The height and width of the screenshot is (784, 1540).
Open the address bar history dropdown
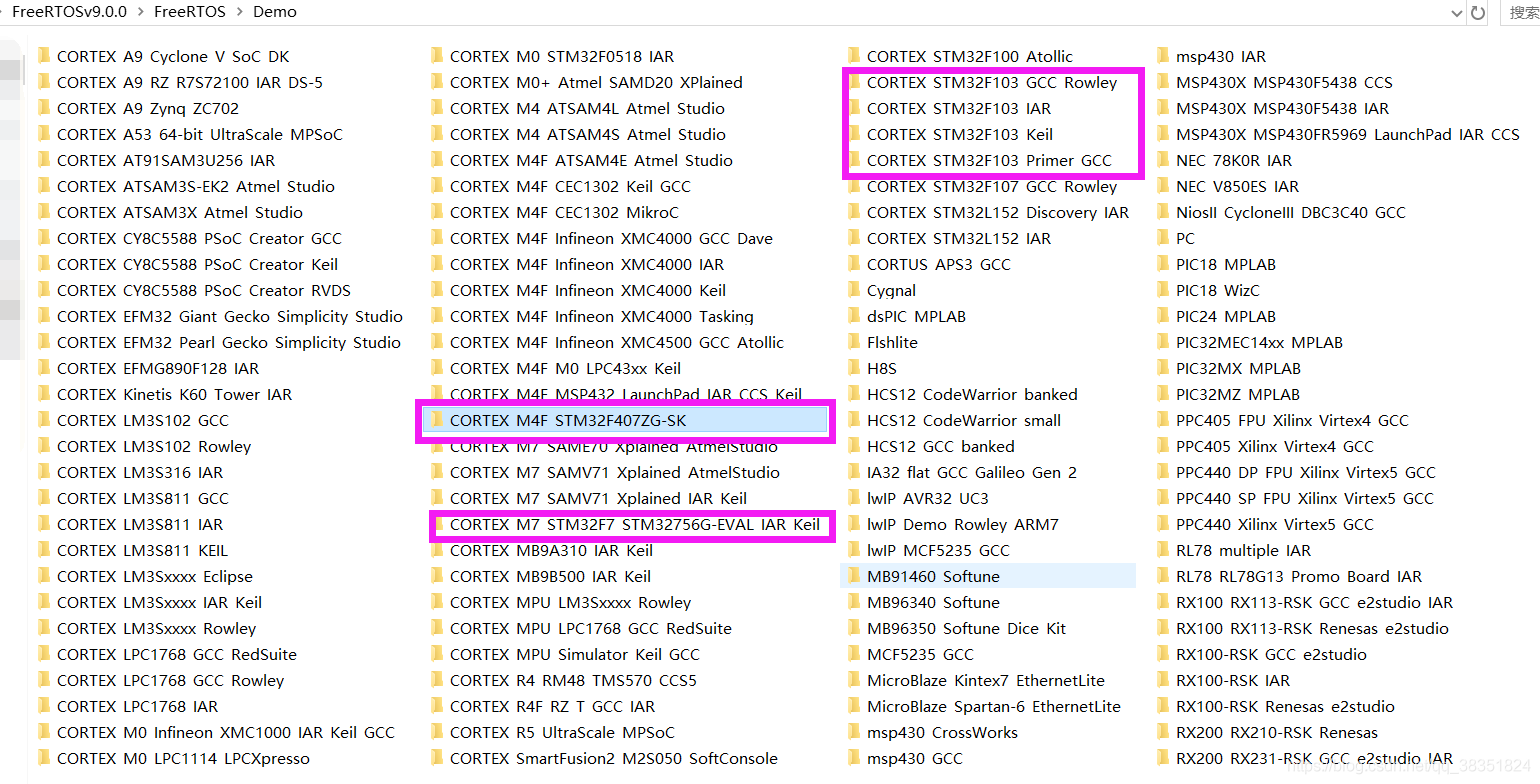(1456, 12)
